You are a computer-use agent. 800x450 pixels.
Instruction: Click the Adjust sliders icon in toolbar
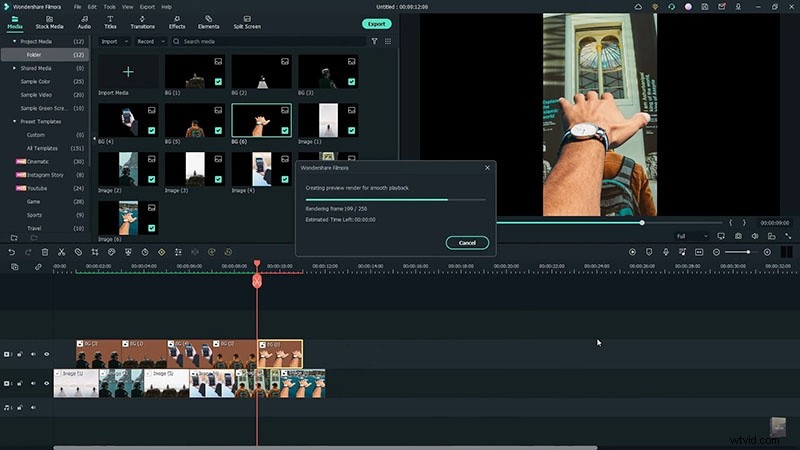tap(178, 252)
